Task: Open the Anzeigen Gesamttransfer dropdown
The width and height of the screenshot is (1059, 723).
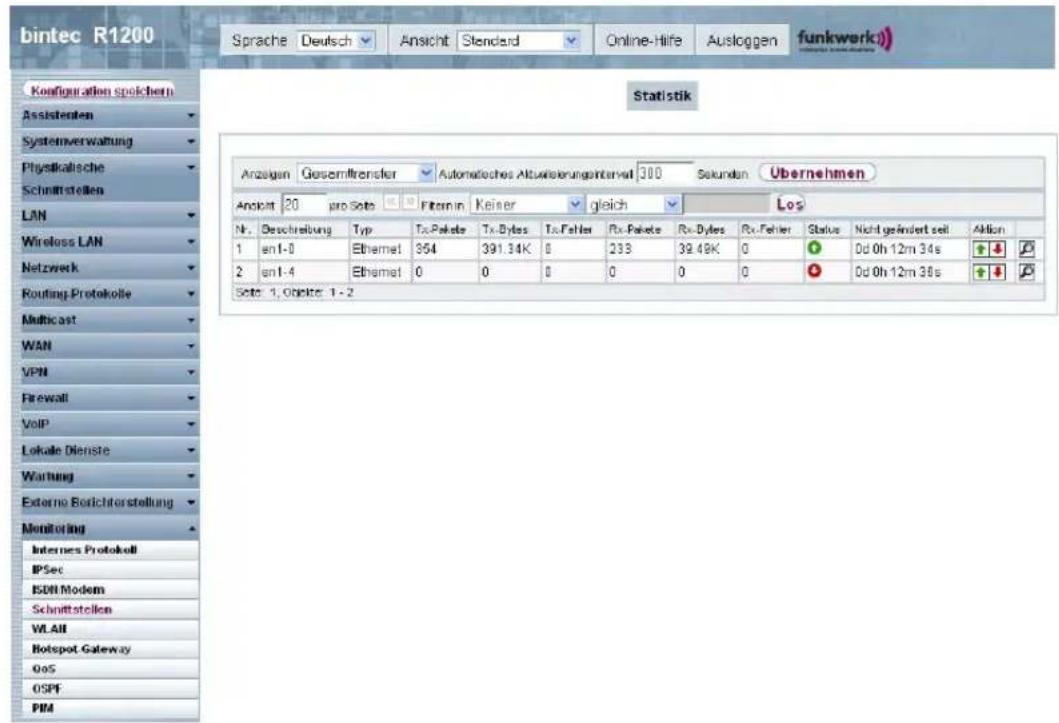Action: pyautogui.click(x=366, y=173)
